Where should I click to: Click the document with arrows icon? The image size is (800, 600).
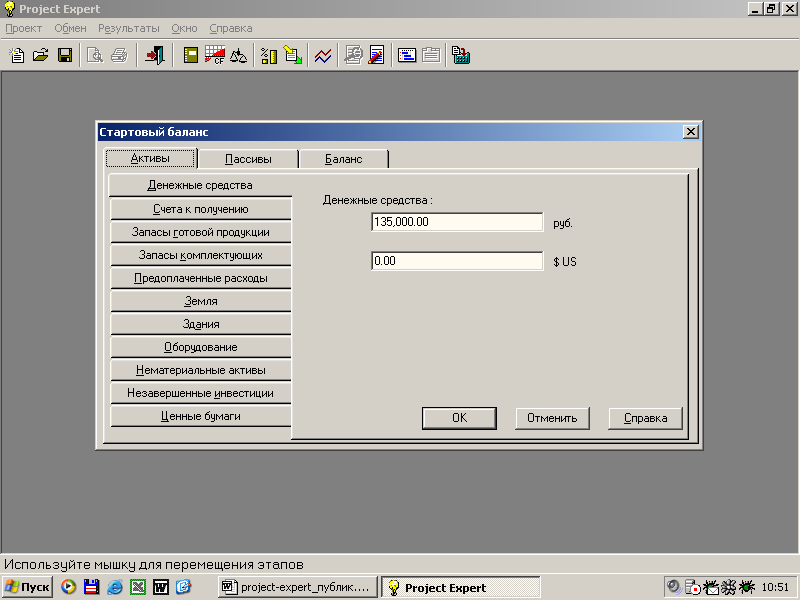tap(293, 55)
